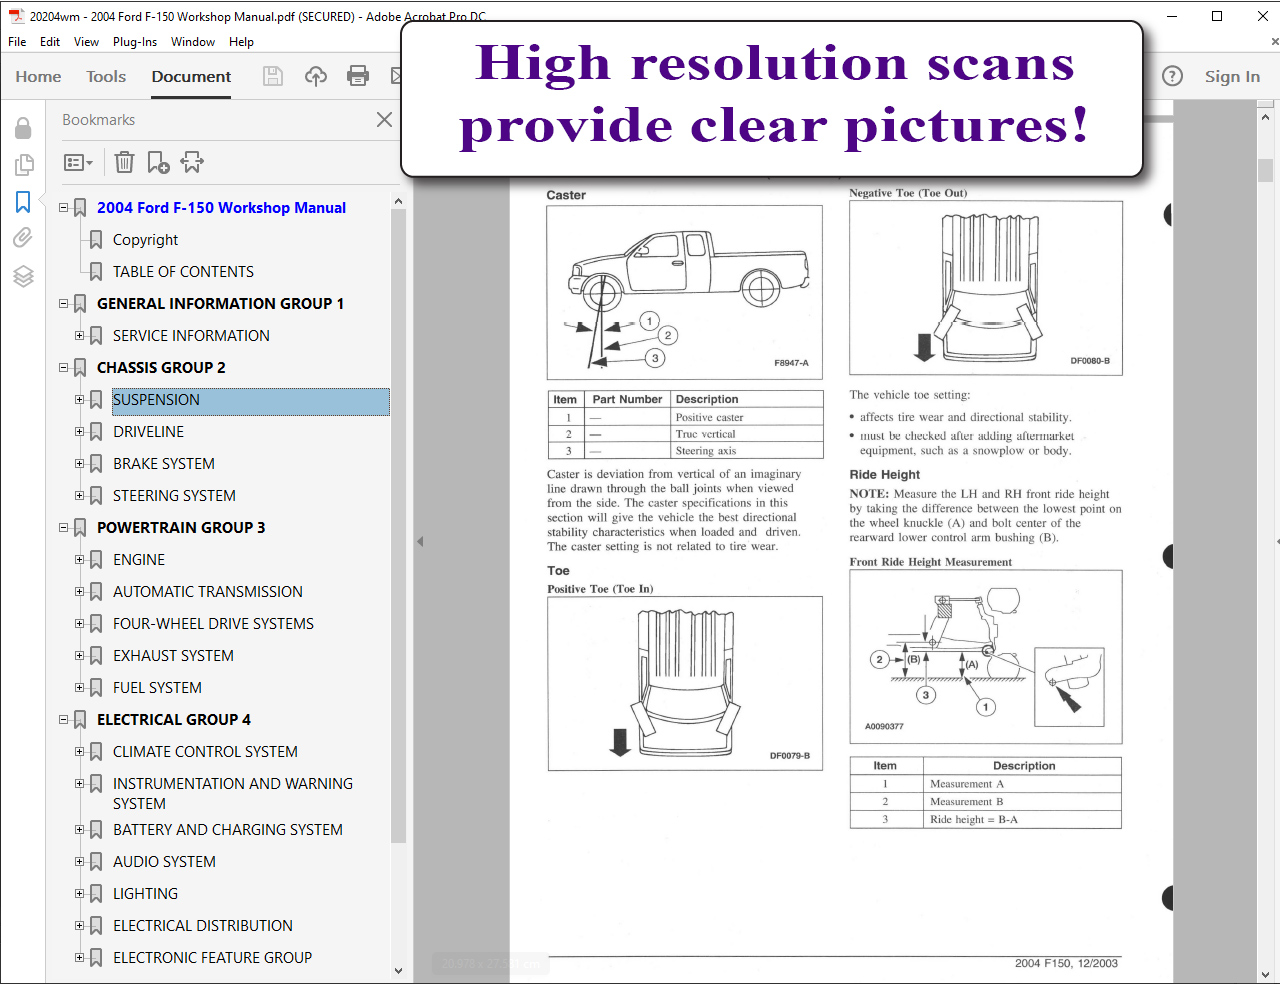Open the Attachments paperclip panel
Viewport: 1280px width, 984px height.
click(x=23, y=237)
